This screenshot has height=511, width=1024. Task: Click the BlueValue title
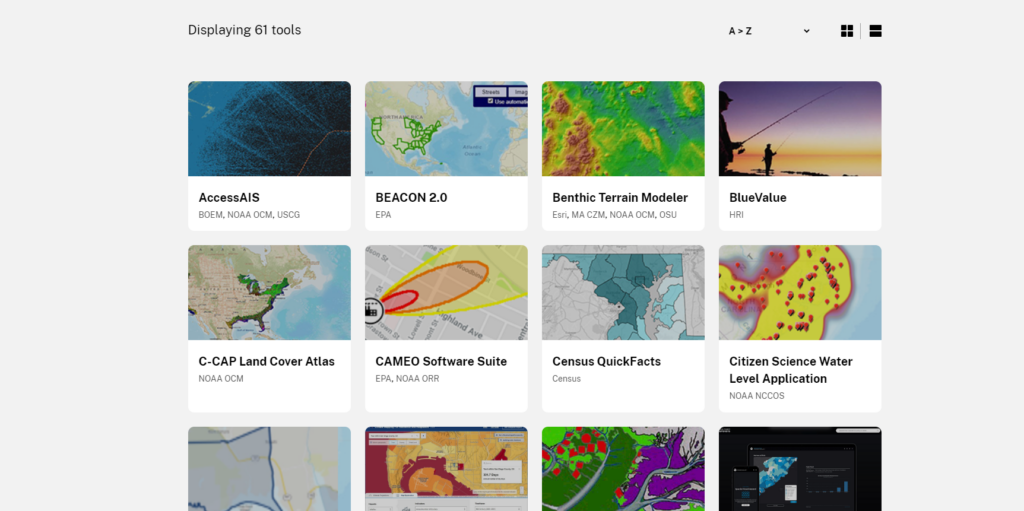758,197
